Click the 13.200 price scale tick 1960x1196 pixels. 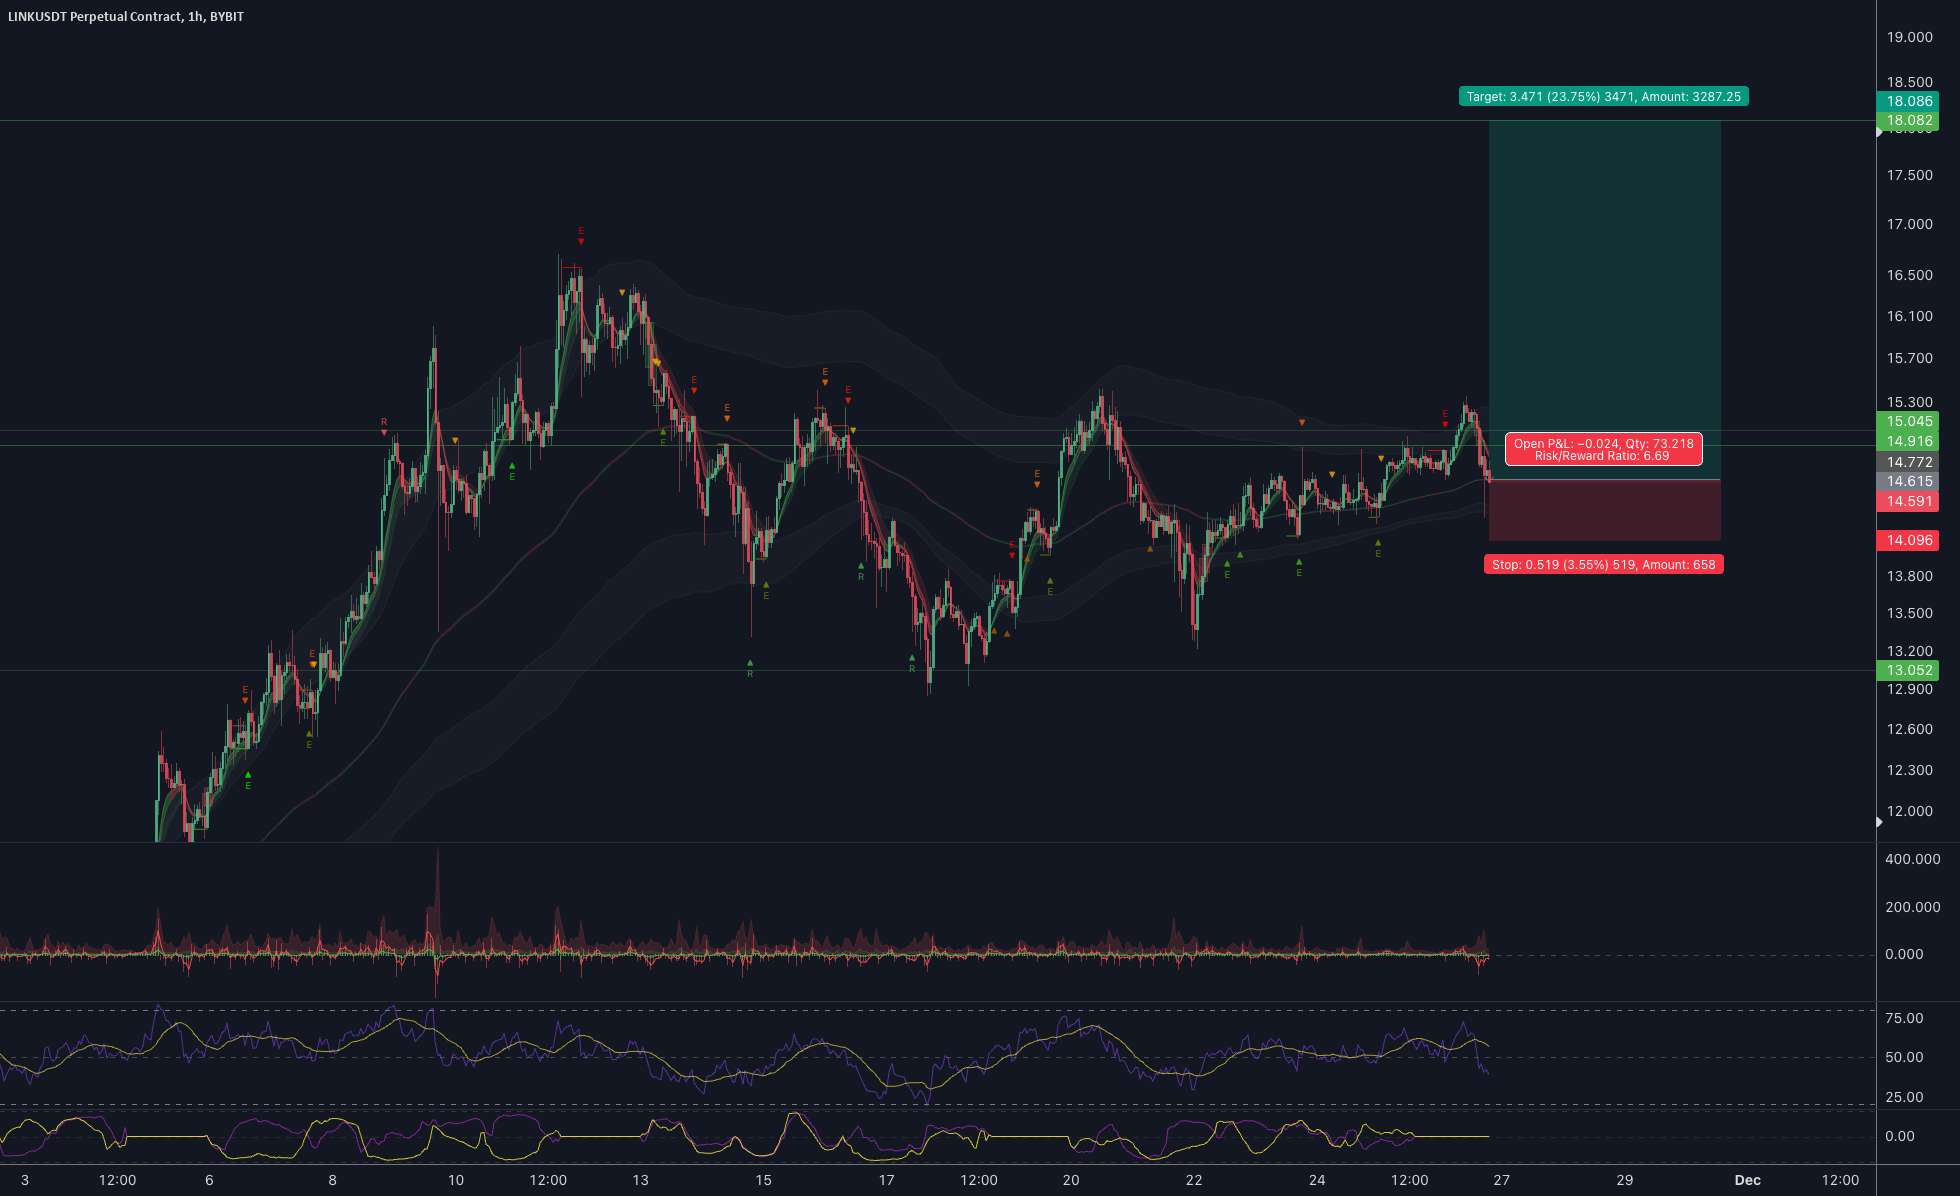tap(1909, 651)
